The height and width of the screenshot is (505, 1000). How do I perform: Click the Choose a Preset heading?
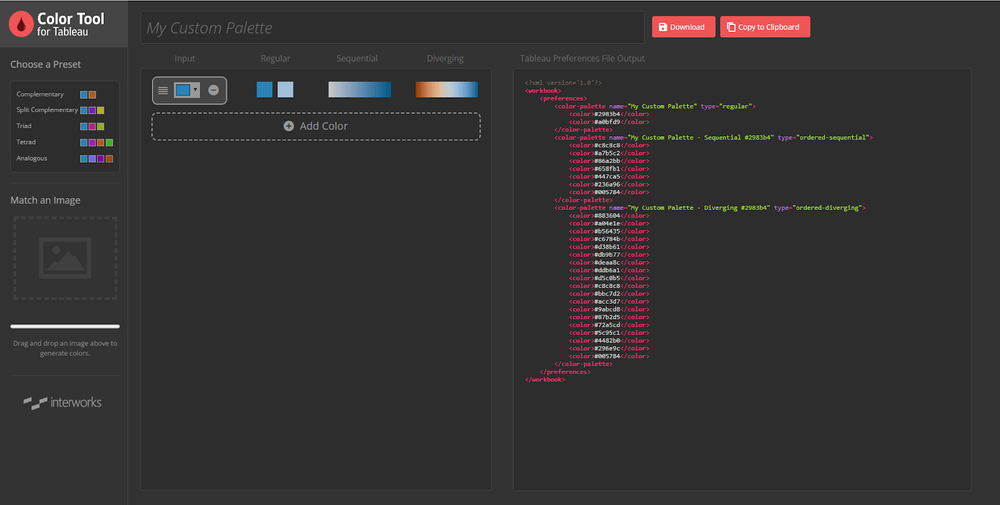[45, 64]
